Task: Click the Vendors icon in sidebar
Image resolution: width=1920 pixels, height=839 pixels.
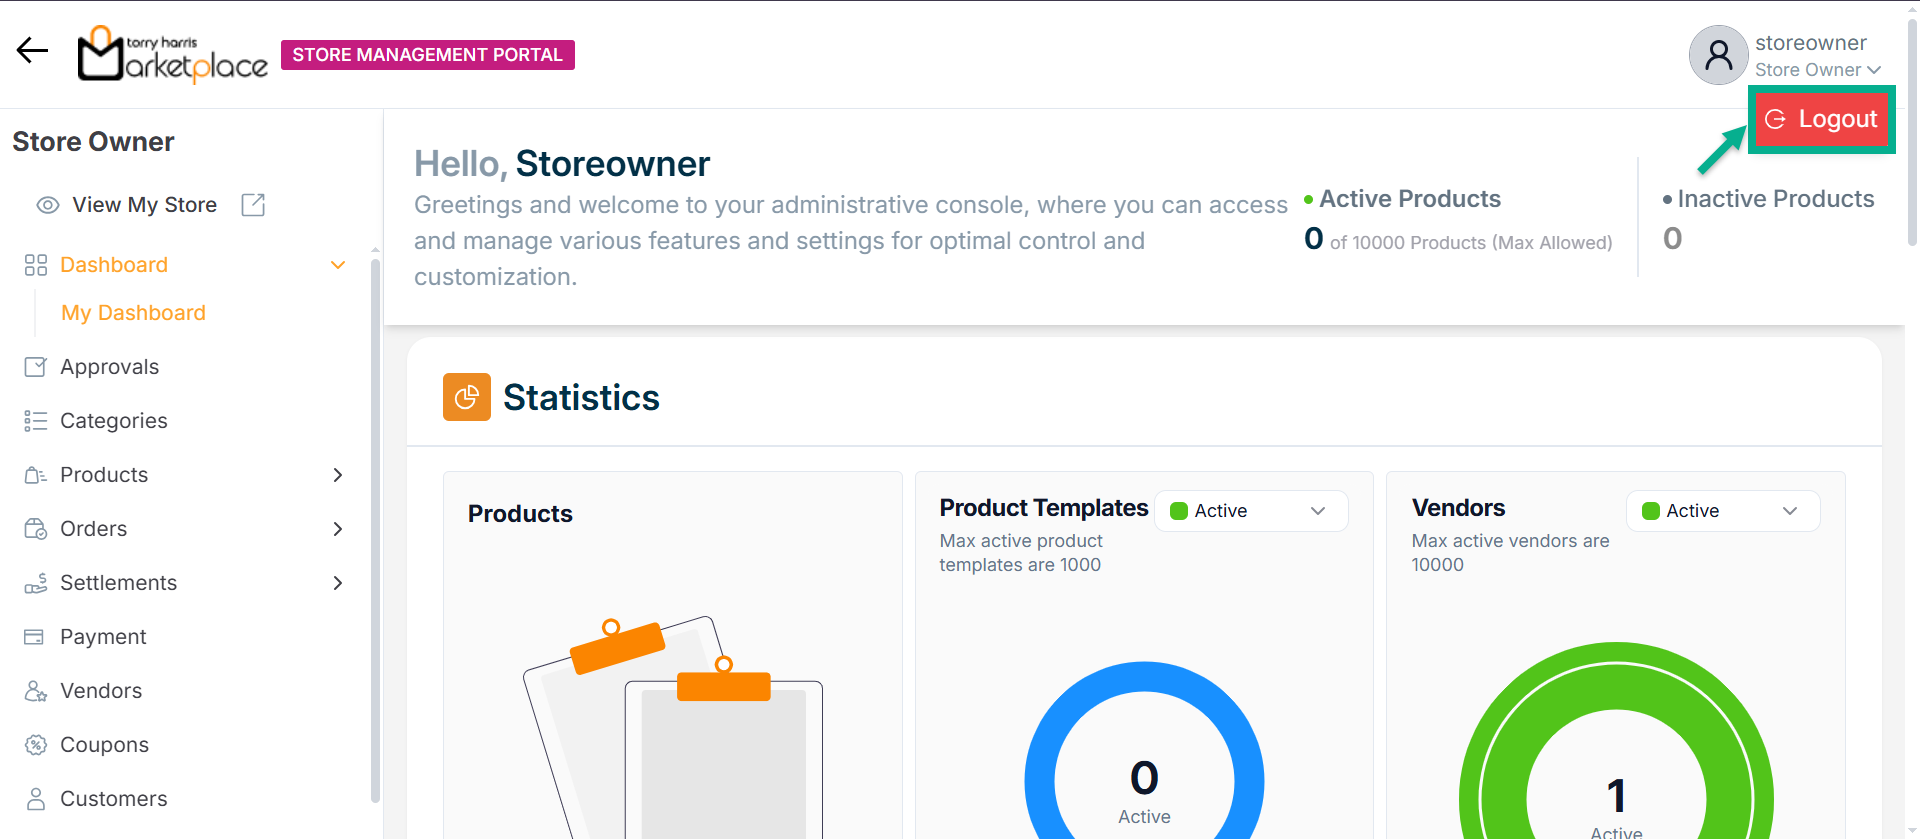Action: (x=36, y=691)
